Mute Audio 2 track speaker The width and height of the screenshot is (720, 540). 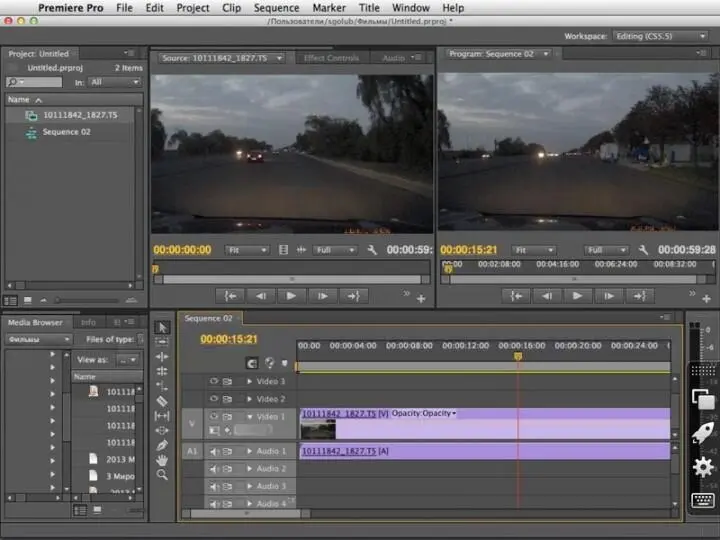[214, 469]
